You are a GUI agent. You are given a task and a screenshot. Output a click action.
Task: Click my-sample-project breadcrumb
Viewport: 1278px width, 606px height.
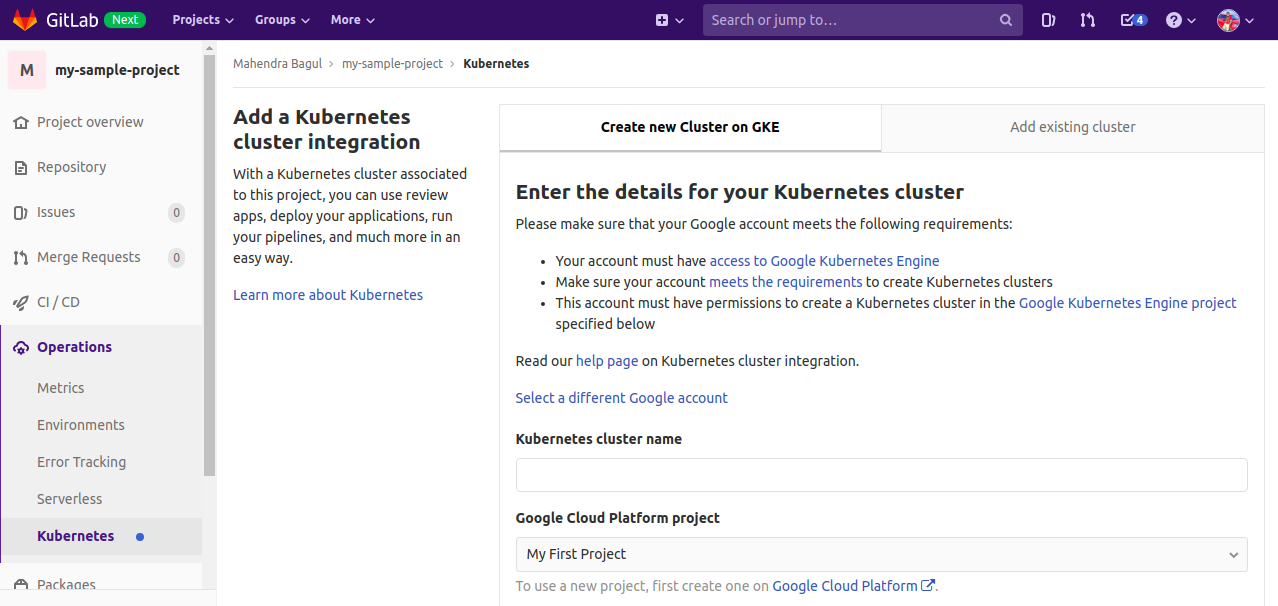(x=392, y=64)
